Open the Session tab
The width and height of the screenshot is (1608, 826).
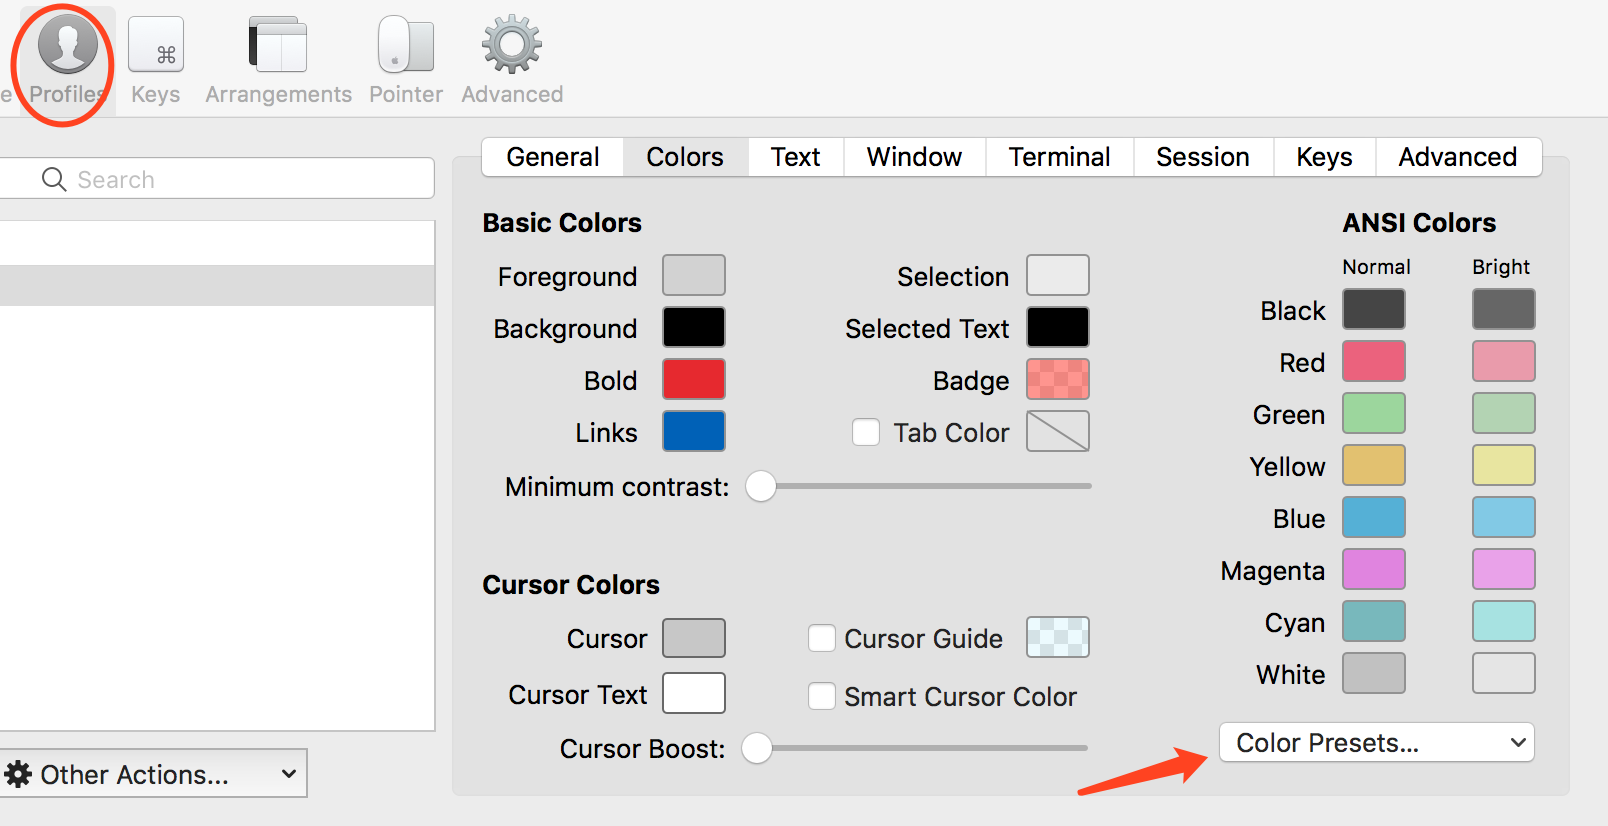(x=1202, y=157)
